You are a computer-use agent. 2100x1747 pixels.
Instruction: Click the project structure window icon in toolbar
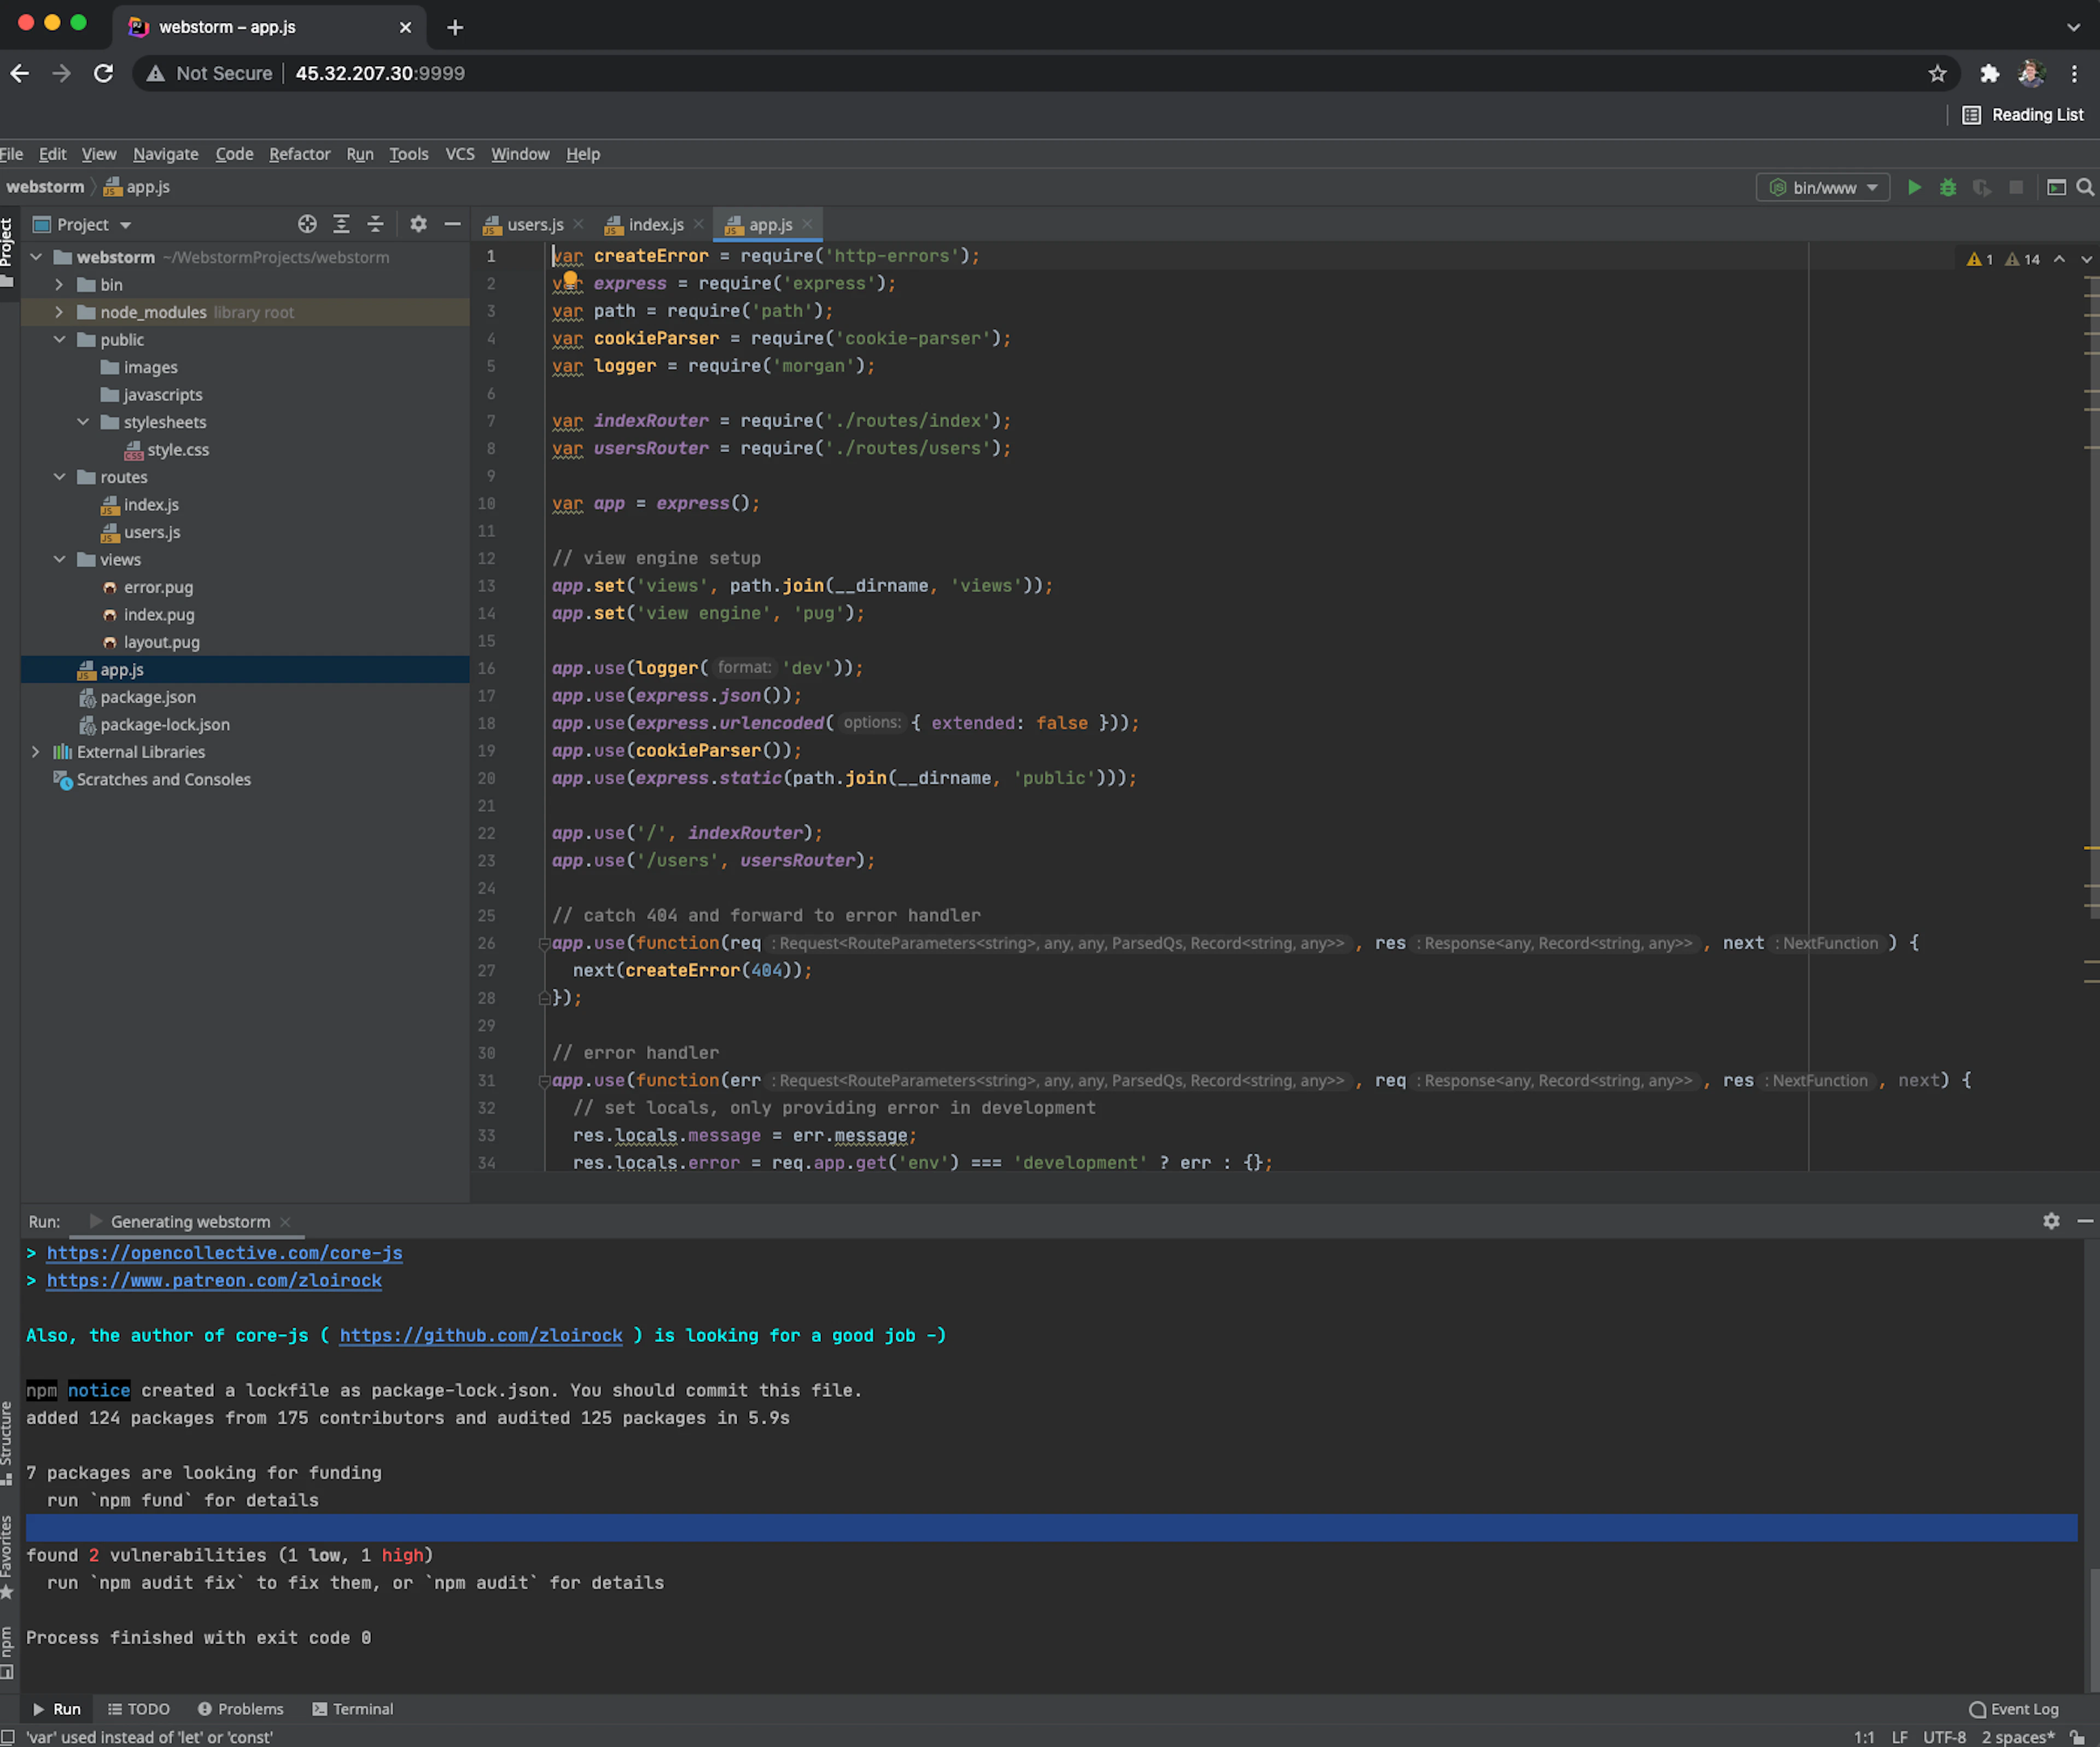[x=2056, y=187]
